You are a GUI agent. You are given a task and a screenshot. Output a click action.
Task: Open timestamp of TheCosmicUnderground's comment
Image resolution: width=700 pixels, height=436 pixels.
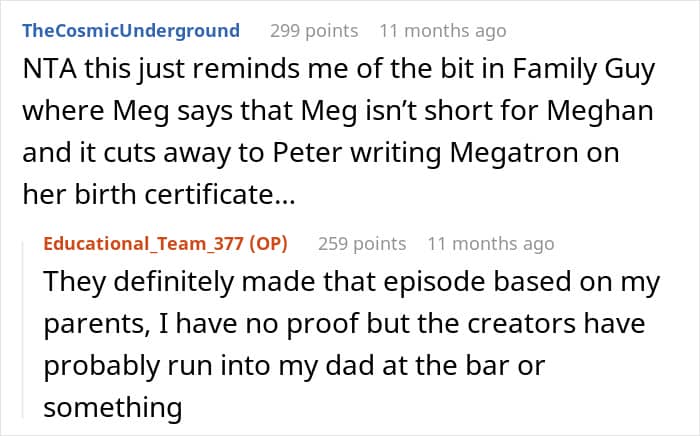[442, 31]
